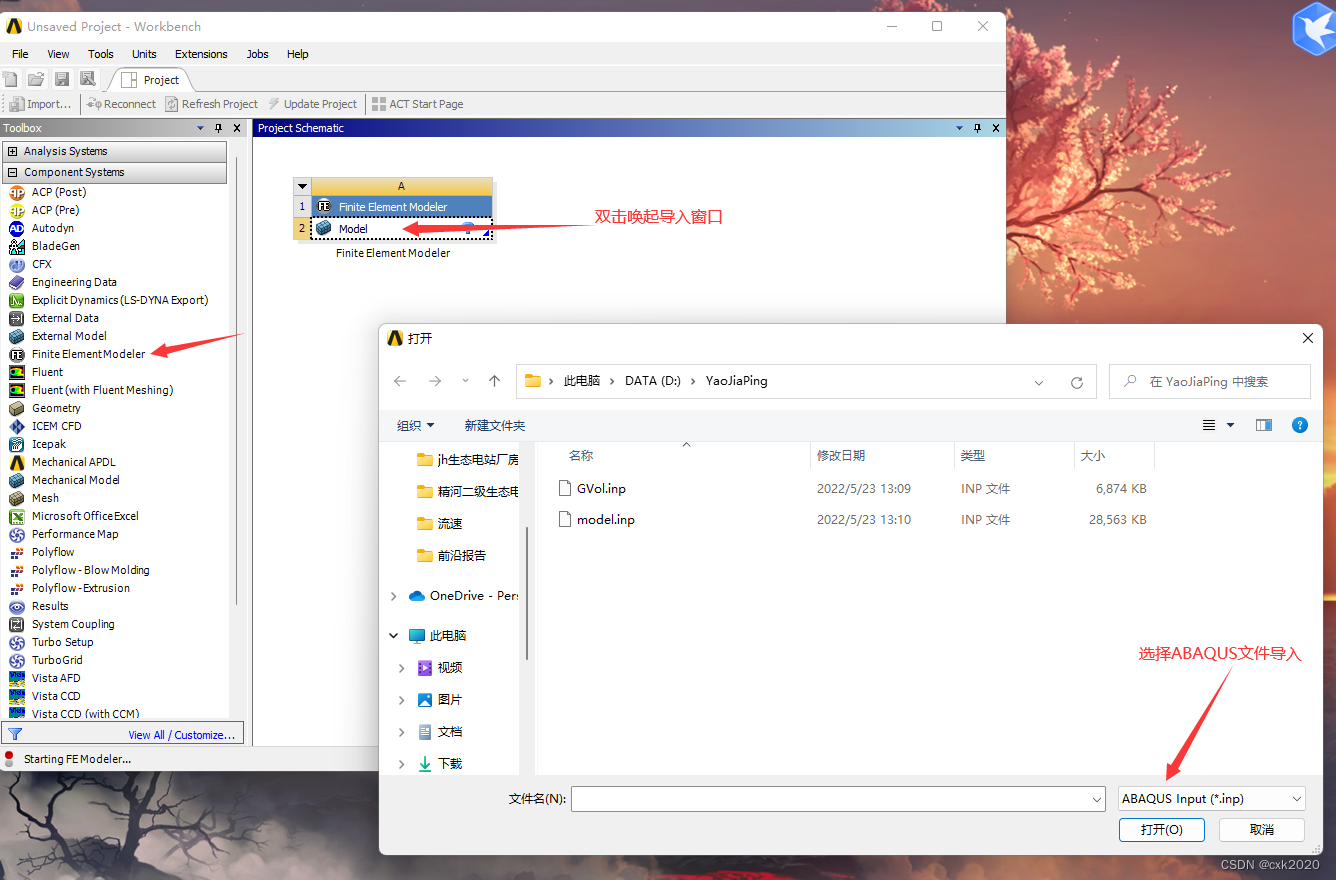Click the New project toolbar icon
Image resolution: width=1336 pixels, height=880 pixels.
pos(11,79)
